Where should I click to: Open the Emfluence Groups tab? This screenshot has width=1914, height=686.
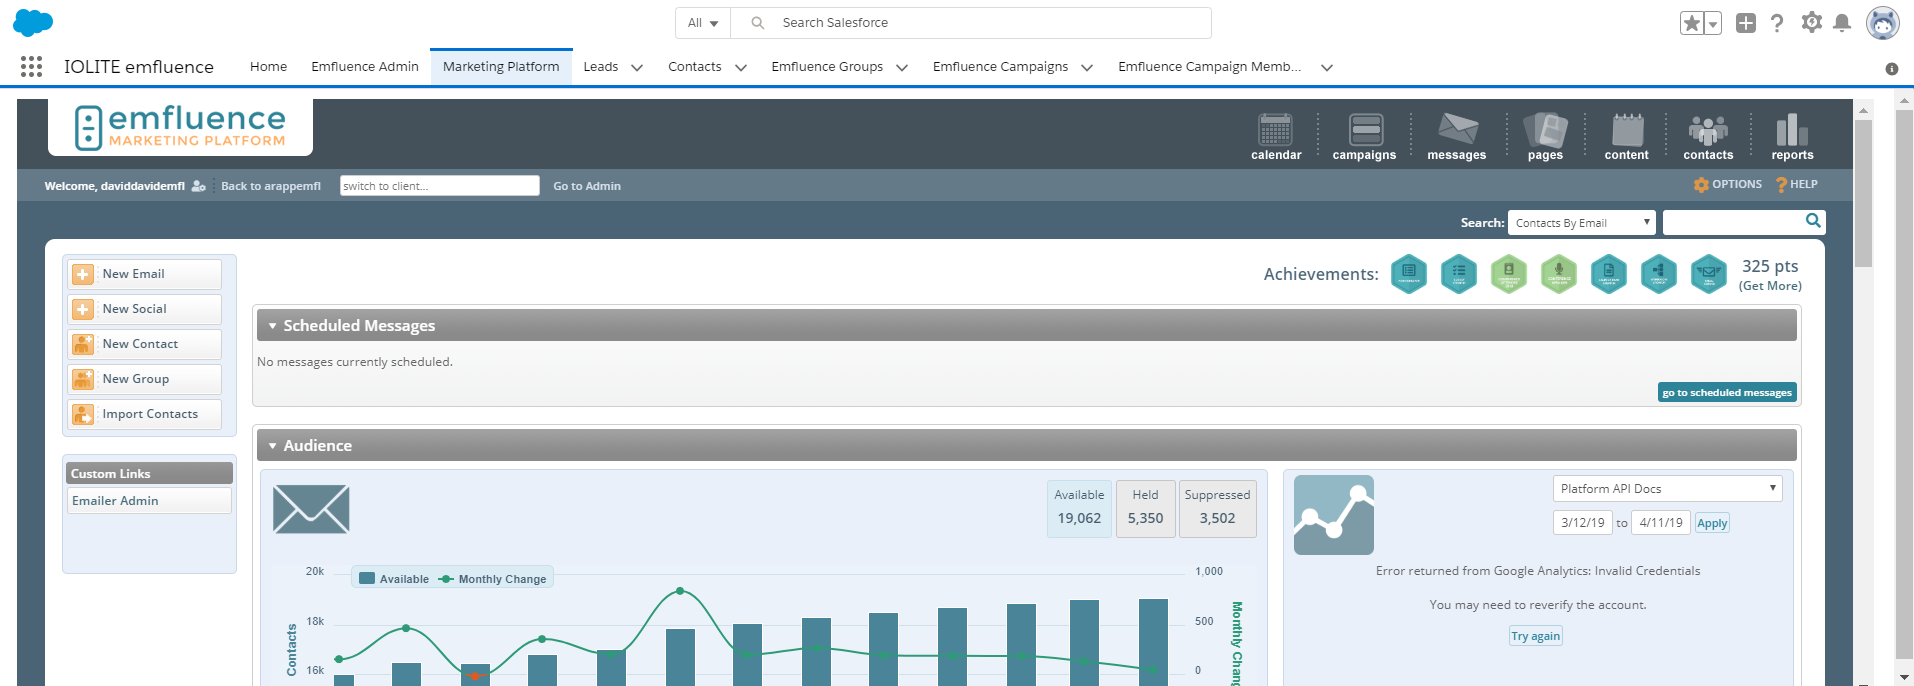coord(827,67)
